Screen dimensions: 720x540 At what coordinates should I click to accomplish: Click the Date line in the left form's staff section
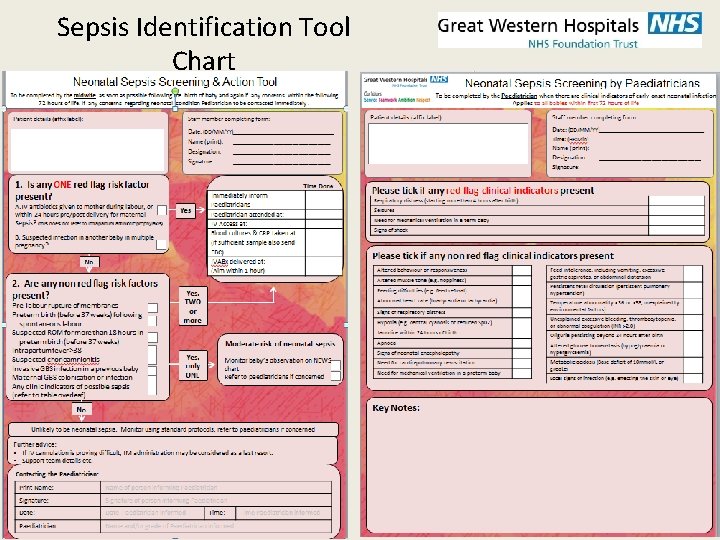click(x=283, y=132)
